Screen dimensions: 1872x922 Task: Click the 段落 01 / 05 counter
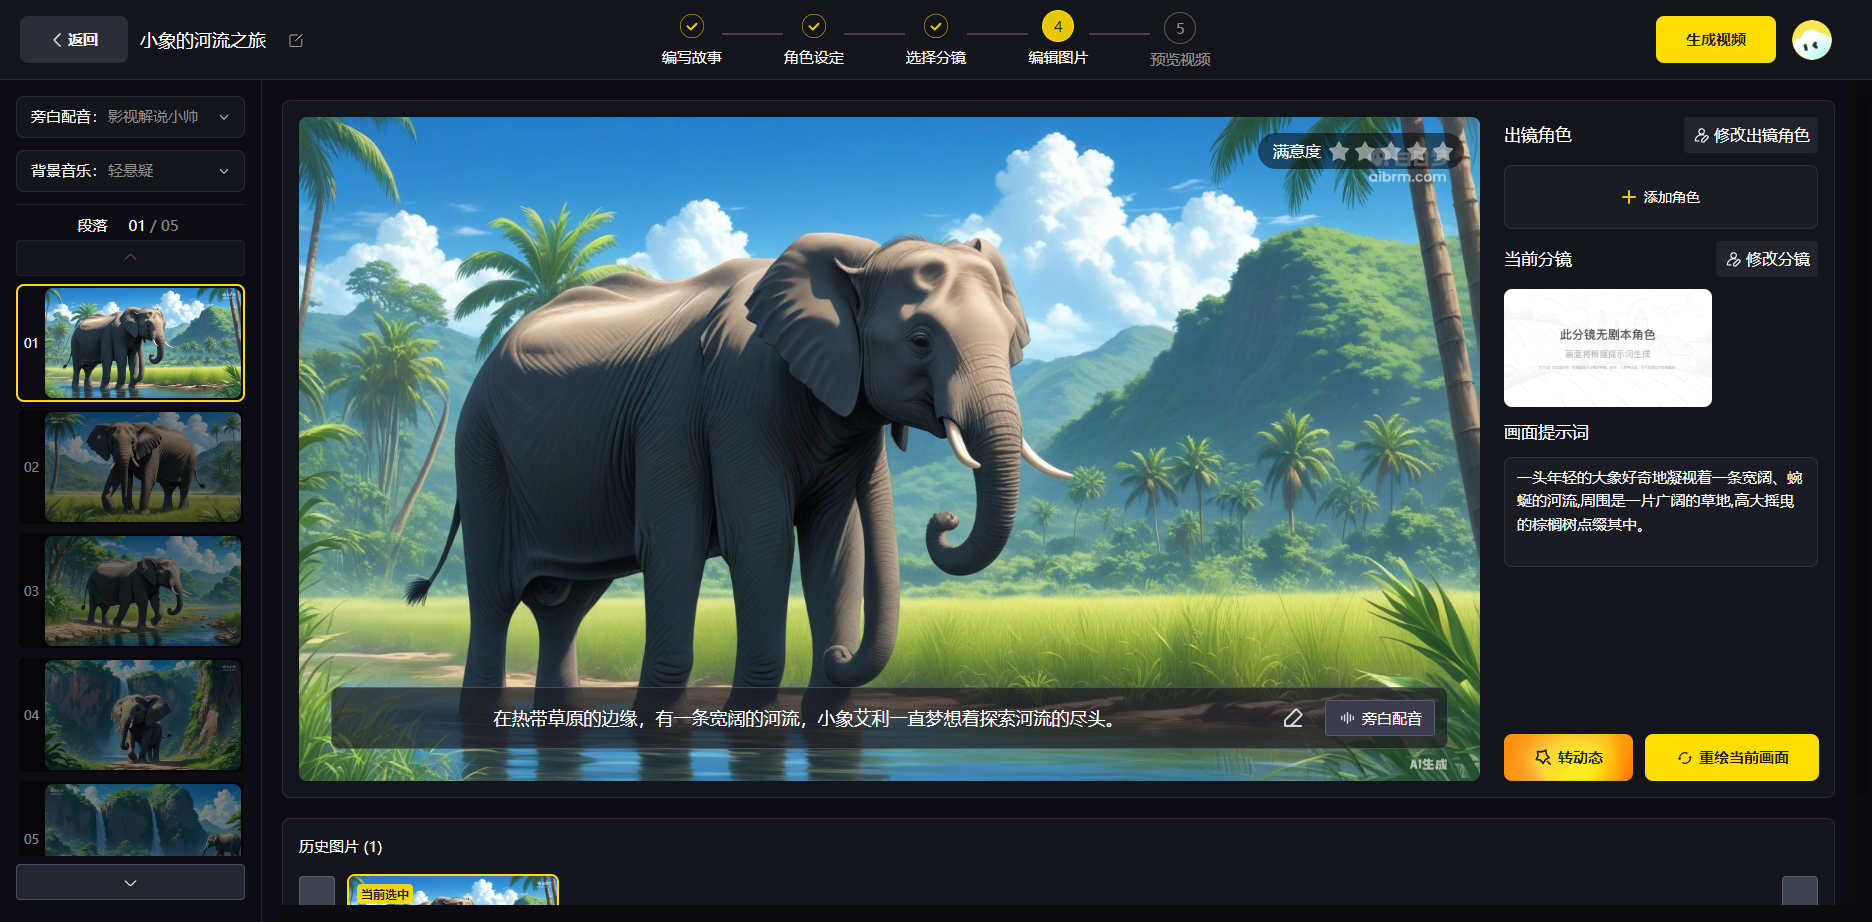128,226
